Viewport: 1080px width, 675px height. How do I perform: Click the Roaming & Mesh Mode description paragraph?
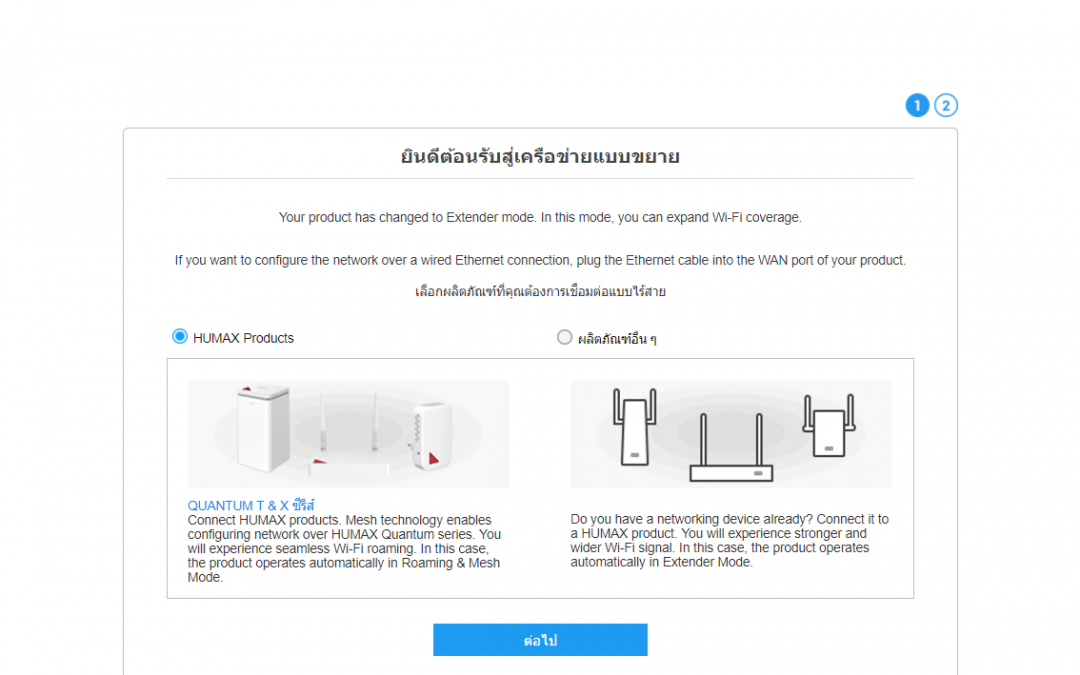344,548
